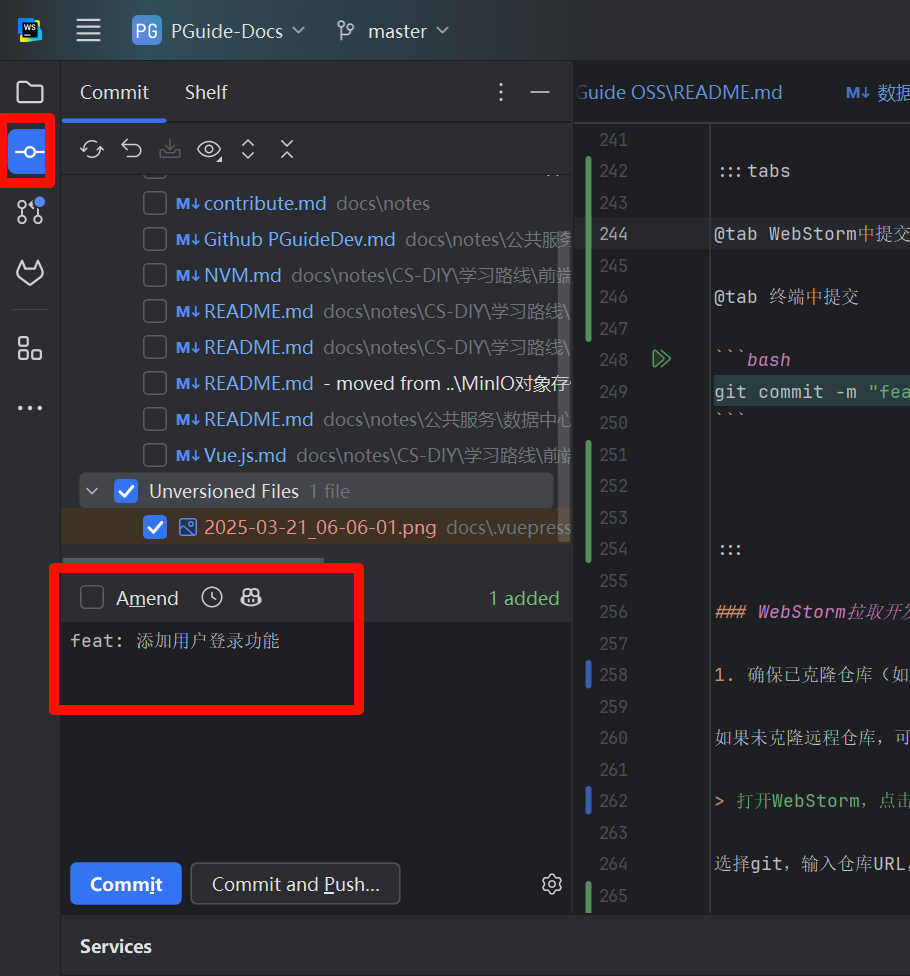The width and height of the screenshot is (910, 976).
Task: Click the Commit and Push button
Action: click(x=295, y=884)
